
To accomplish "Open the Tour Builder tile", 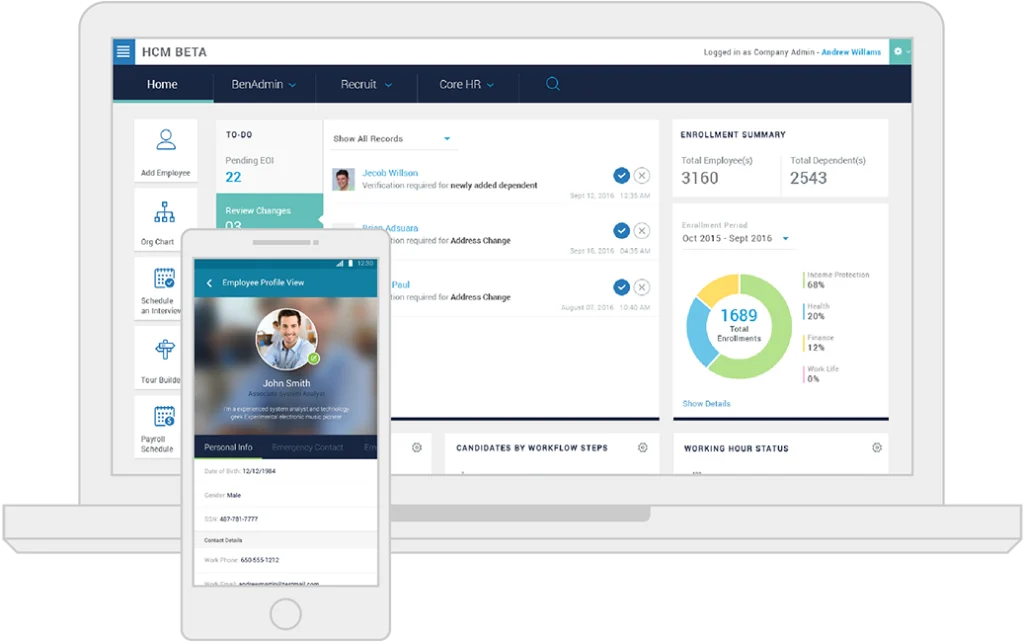I will click(158, 358).
